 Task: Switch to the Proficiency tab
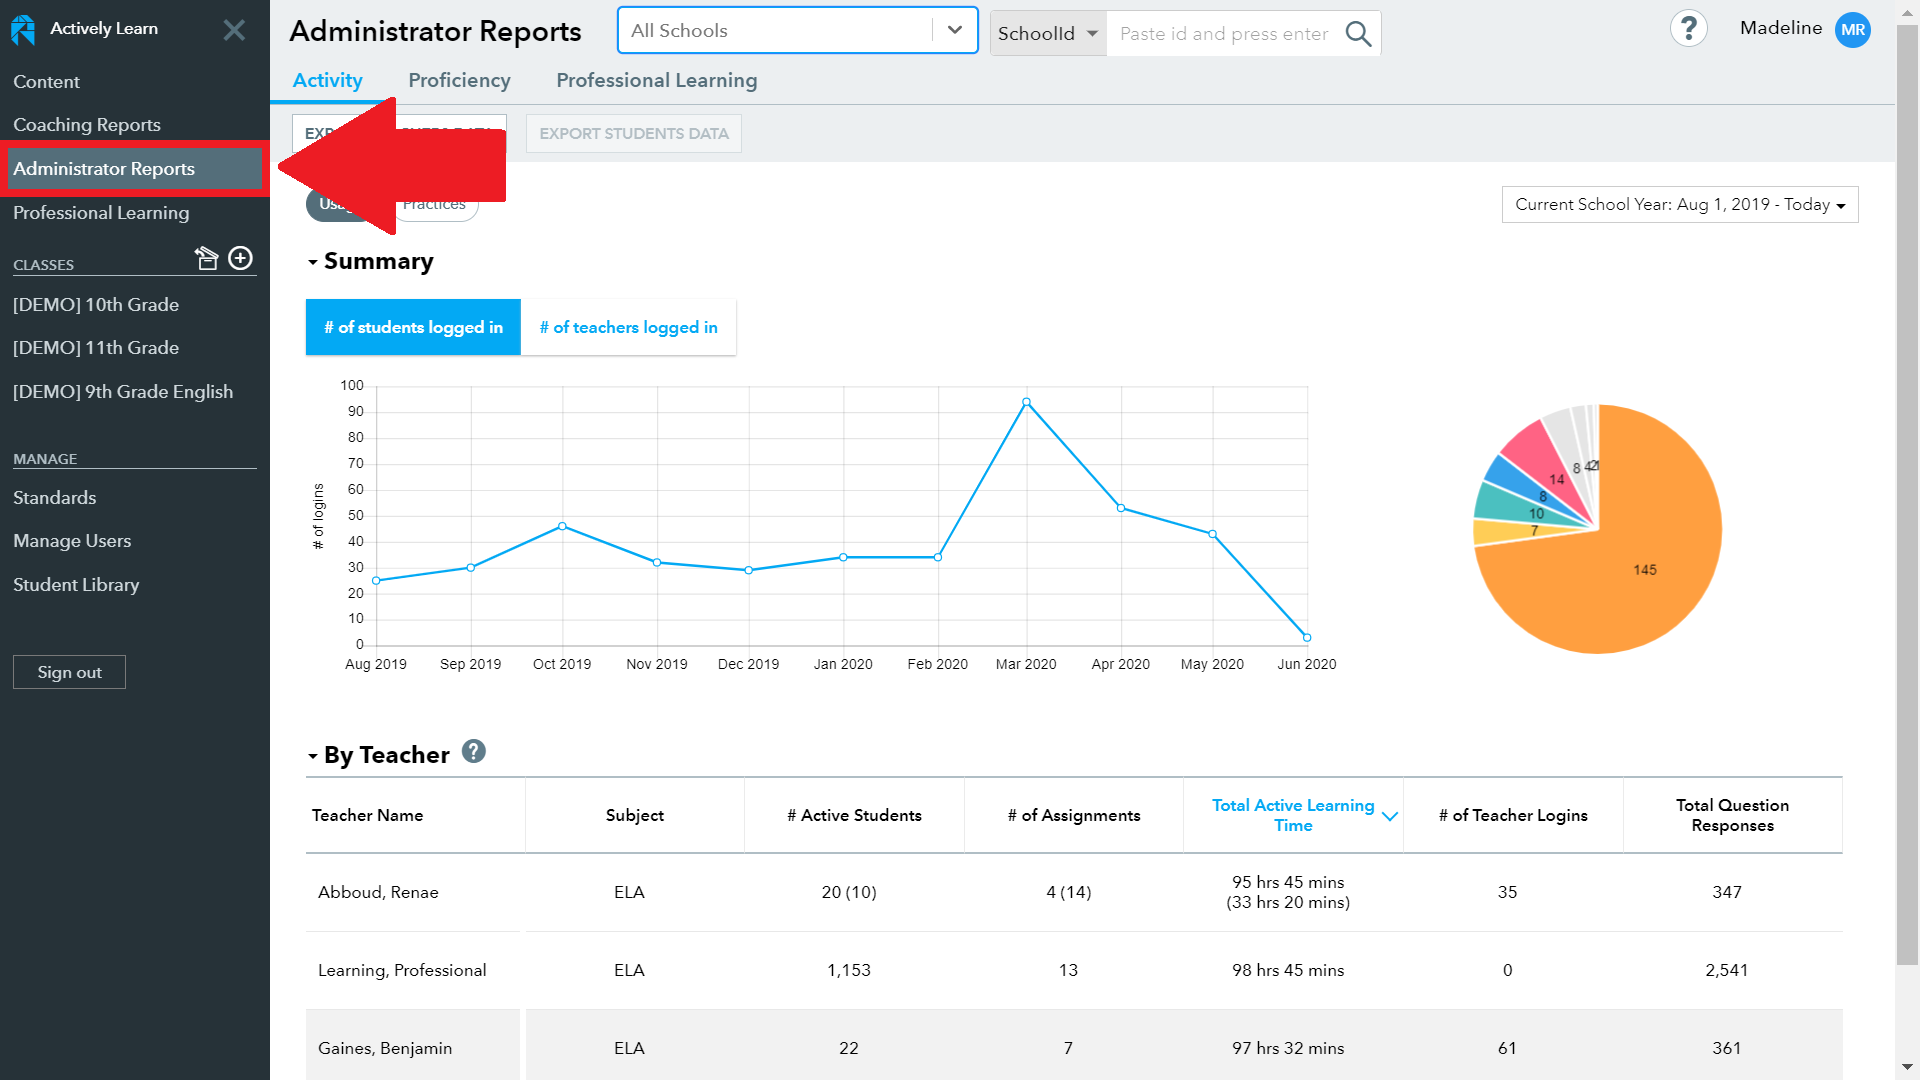click(x=459, y=80)
